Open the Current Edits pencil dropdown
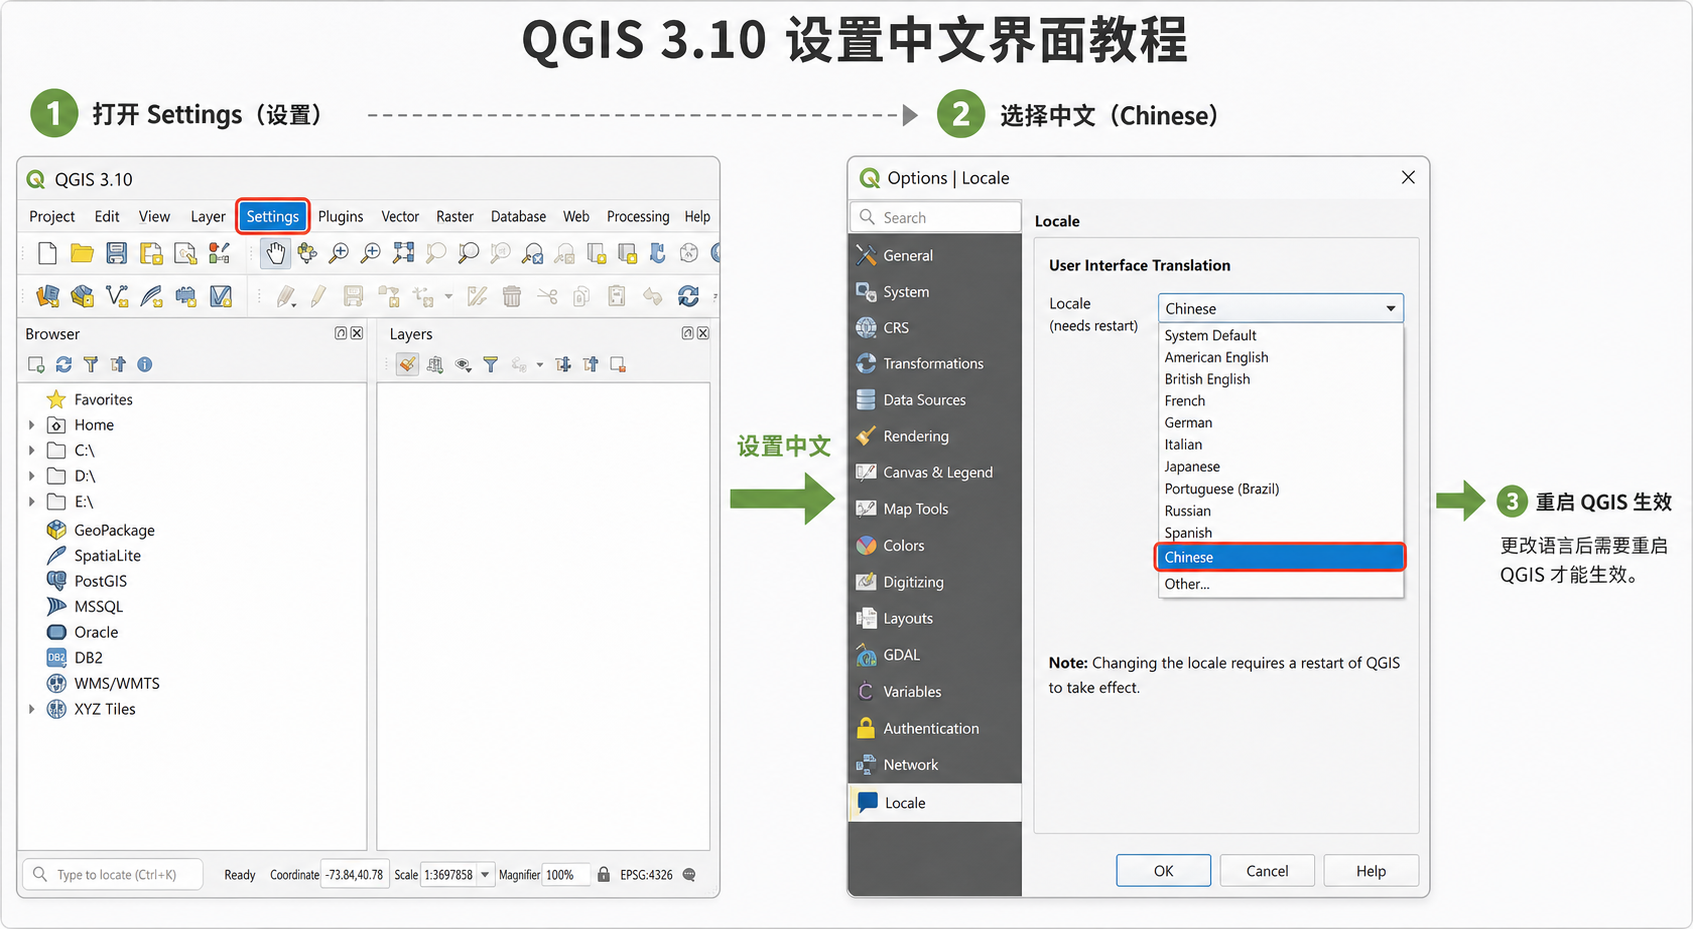 pos(286,296)
